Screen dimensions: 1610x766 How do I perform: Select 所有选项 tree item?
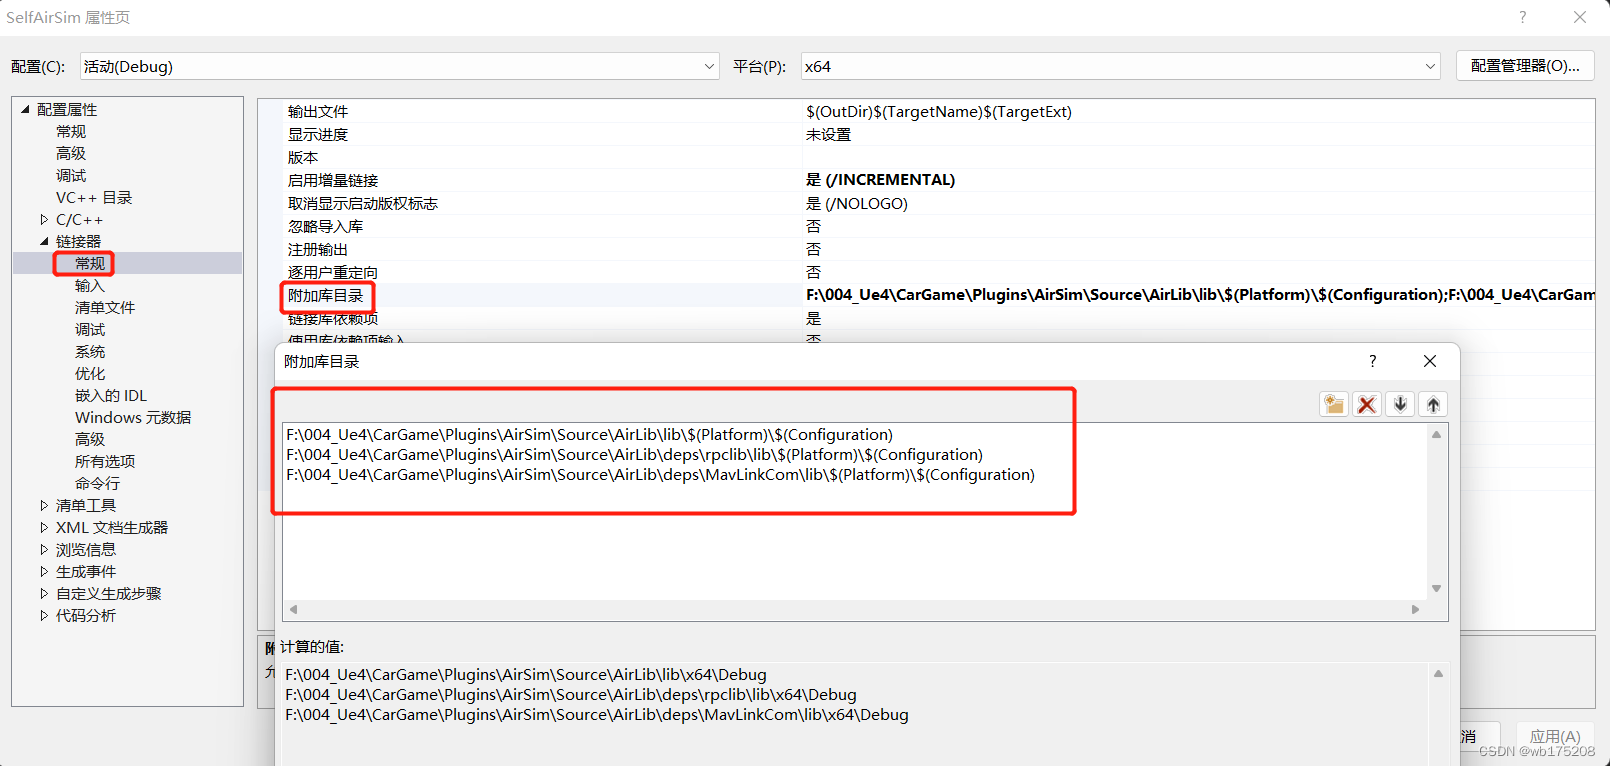(x=105, y=461)
